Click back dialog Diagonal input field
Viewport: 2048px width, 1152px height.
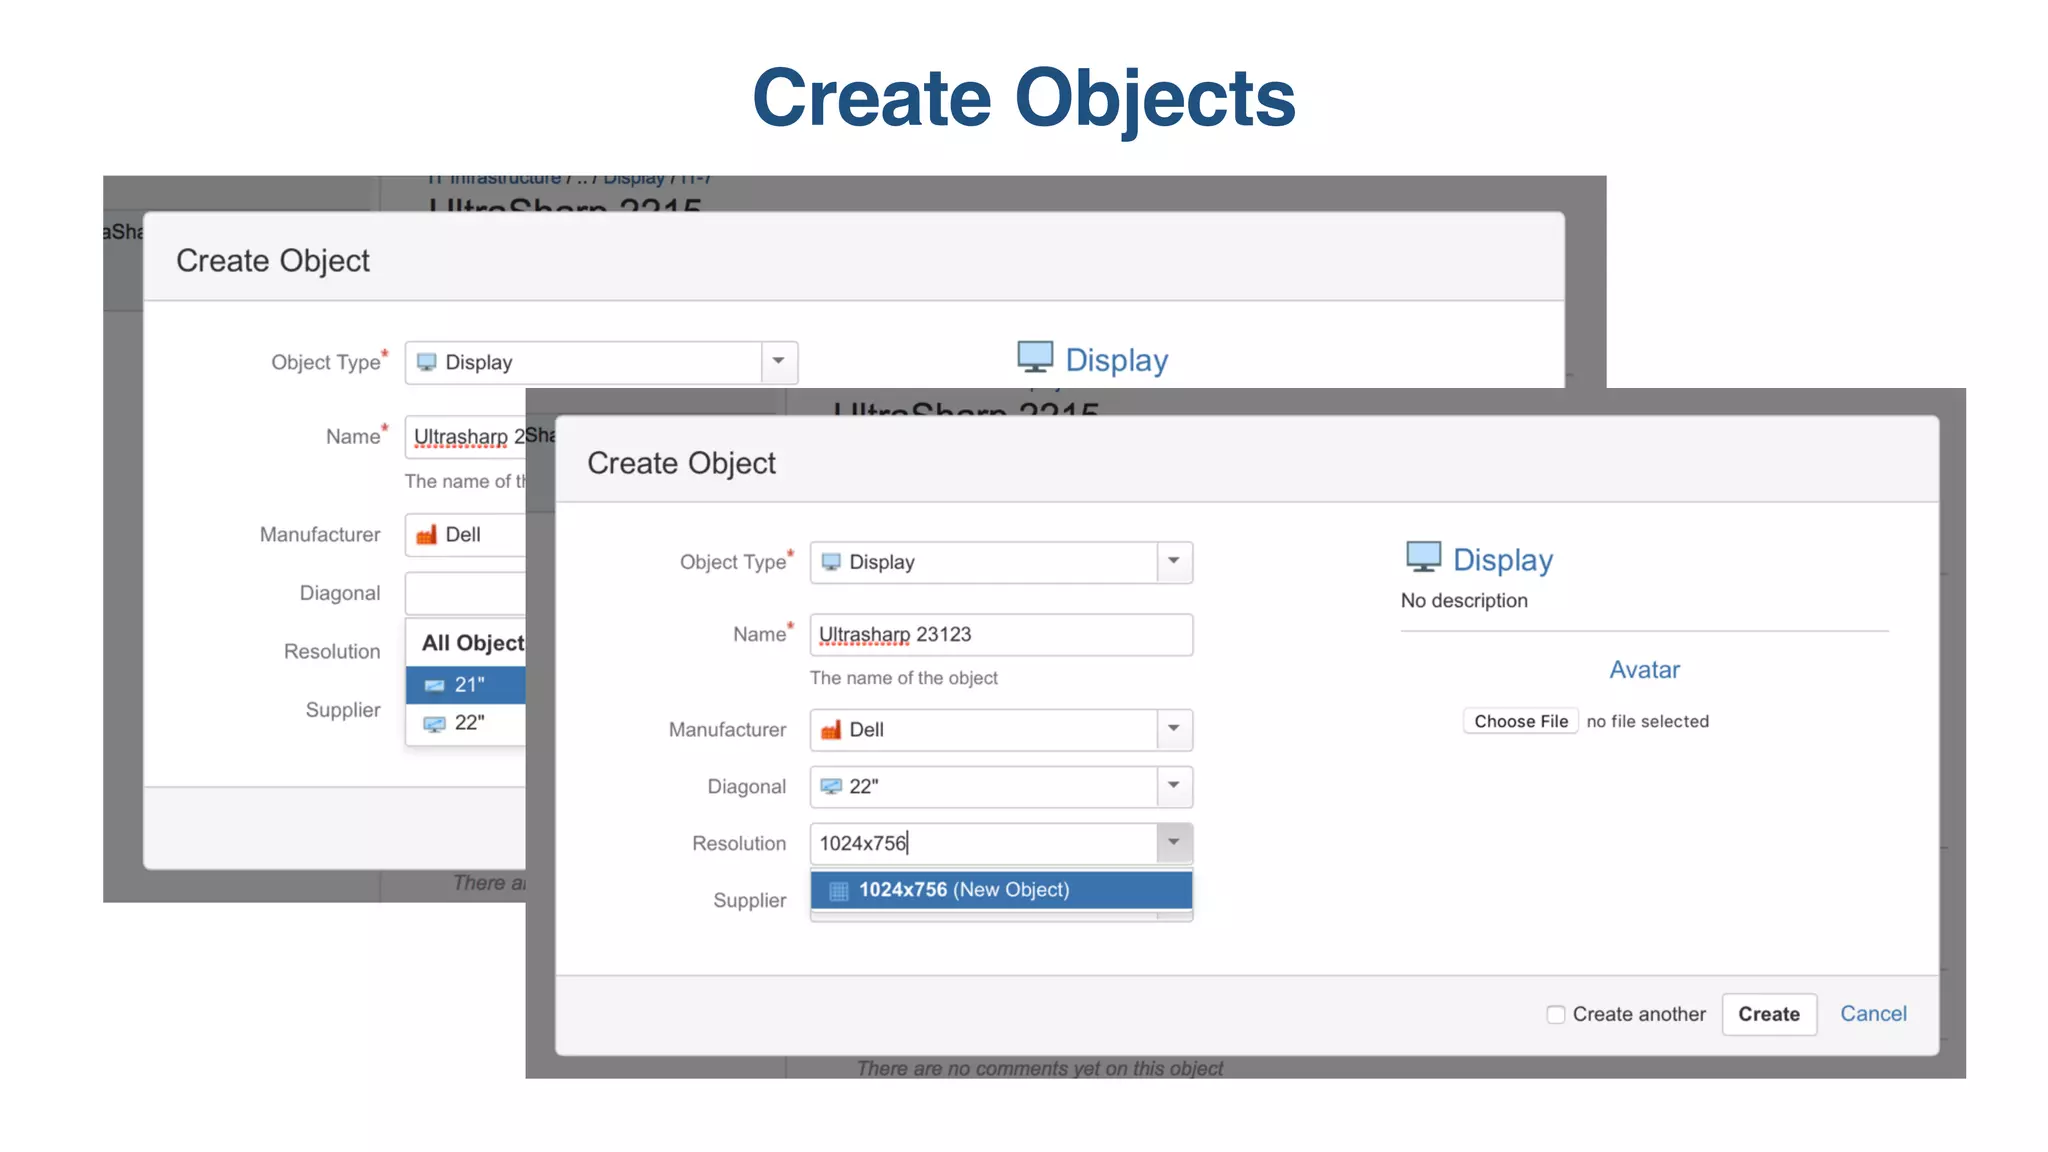466,593
